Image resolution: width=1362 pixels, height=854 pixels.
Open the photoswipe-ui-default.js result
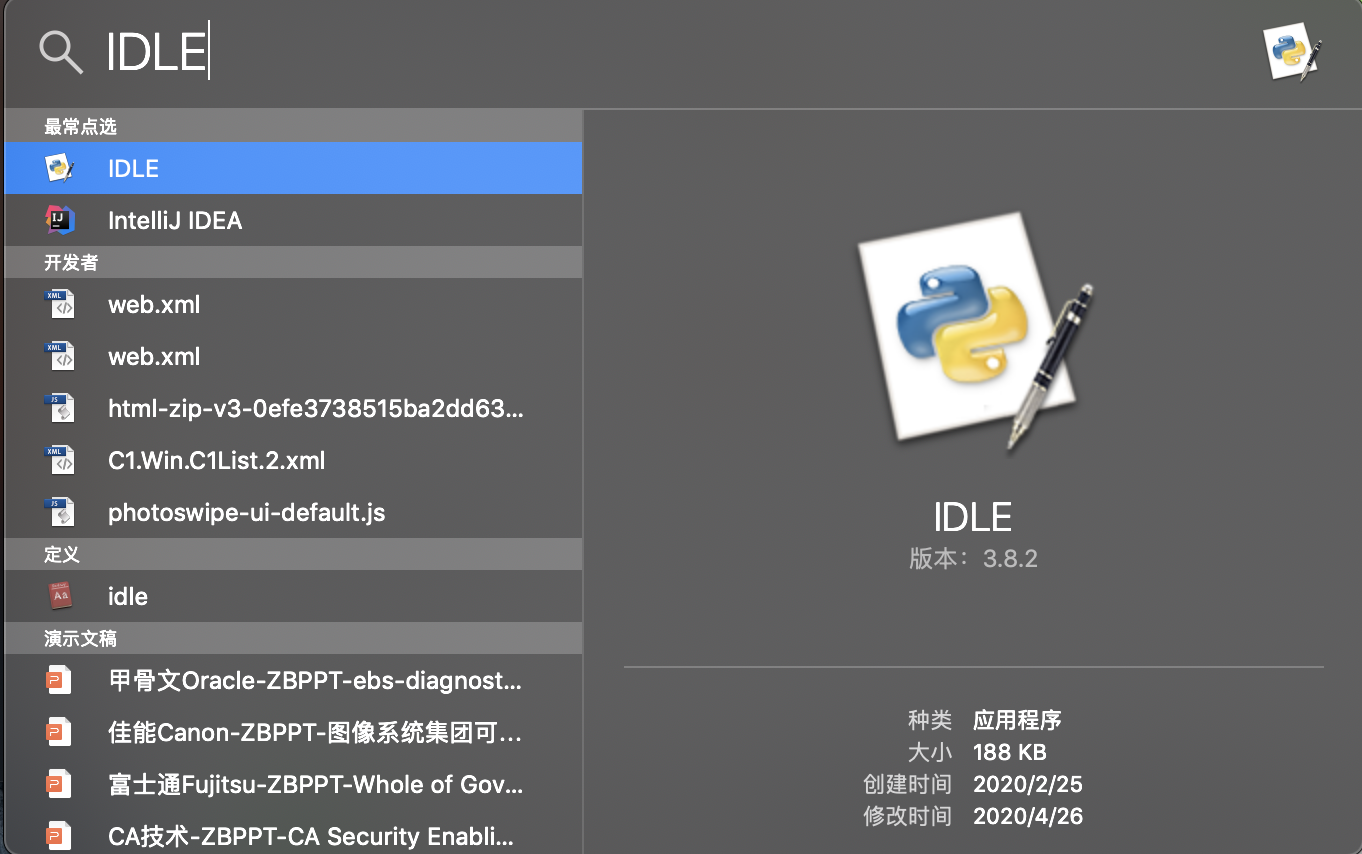pos(293,512)
